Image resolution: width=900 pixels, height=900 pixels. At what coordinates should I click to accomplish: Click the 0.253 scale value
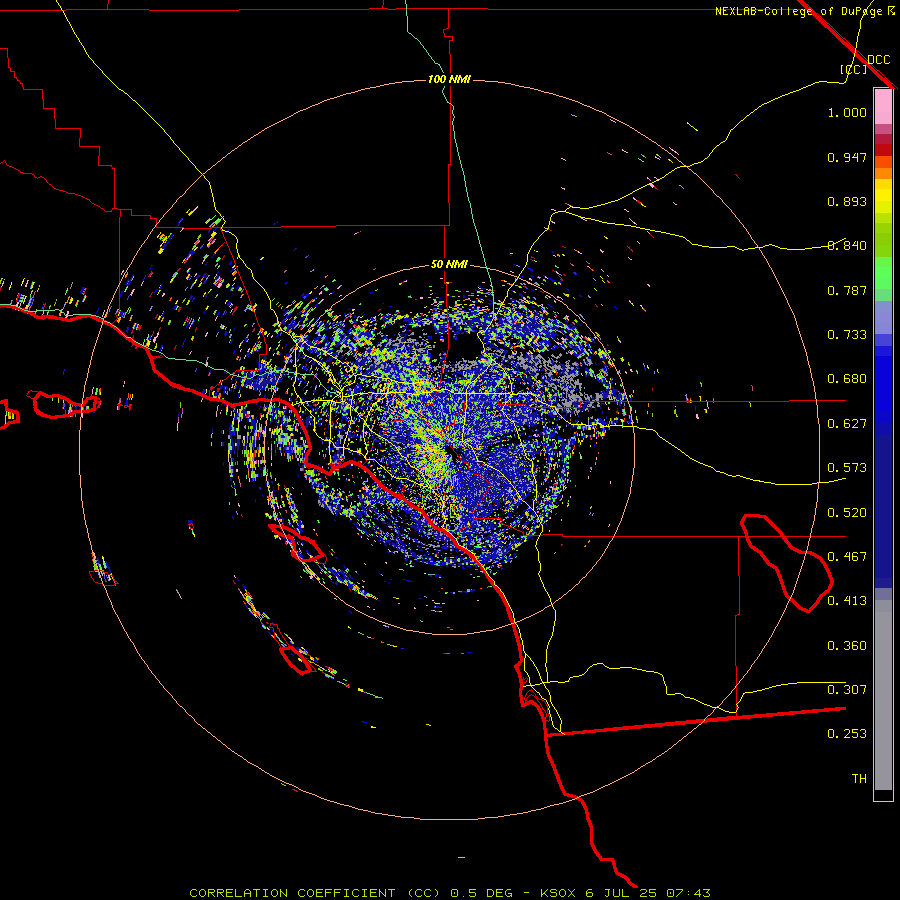pos(847,734)
